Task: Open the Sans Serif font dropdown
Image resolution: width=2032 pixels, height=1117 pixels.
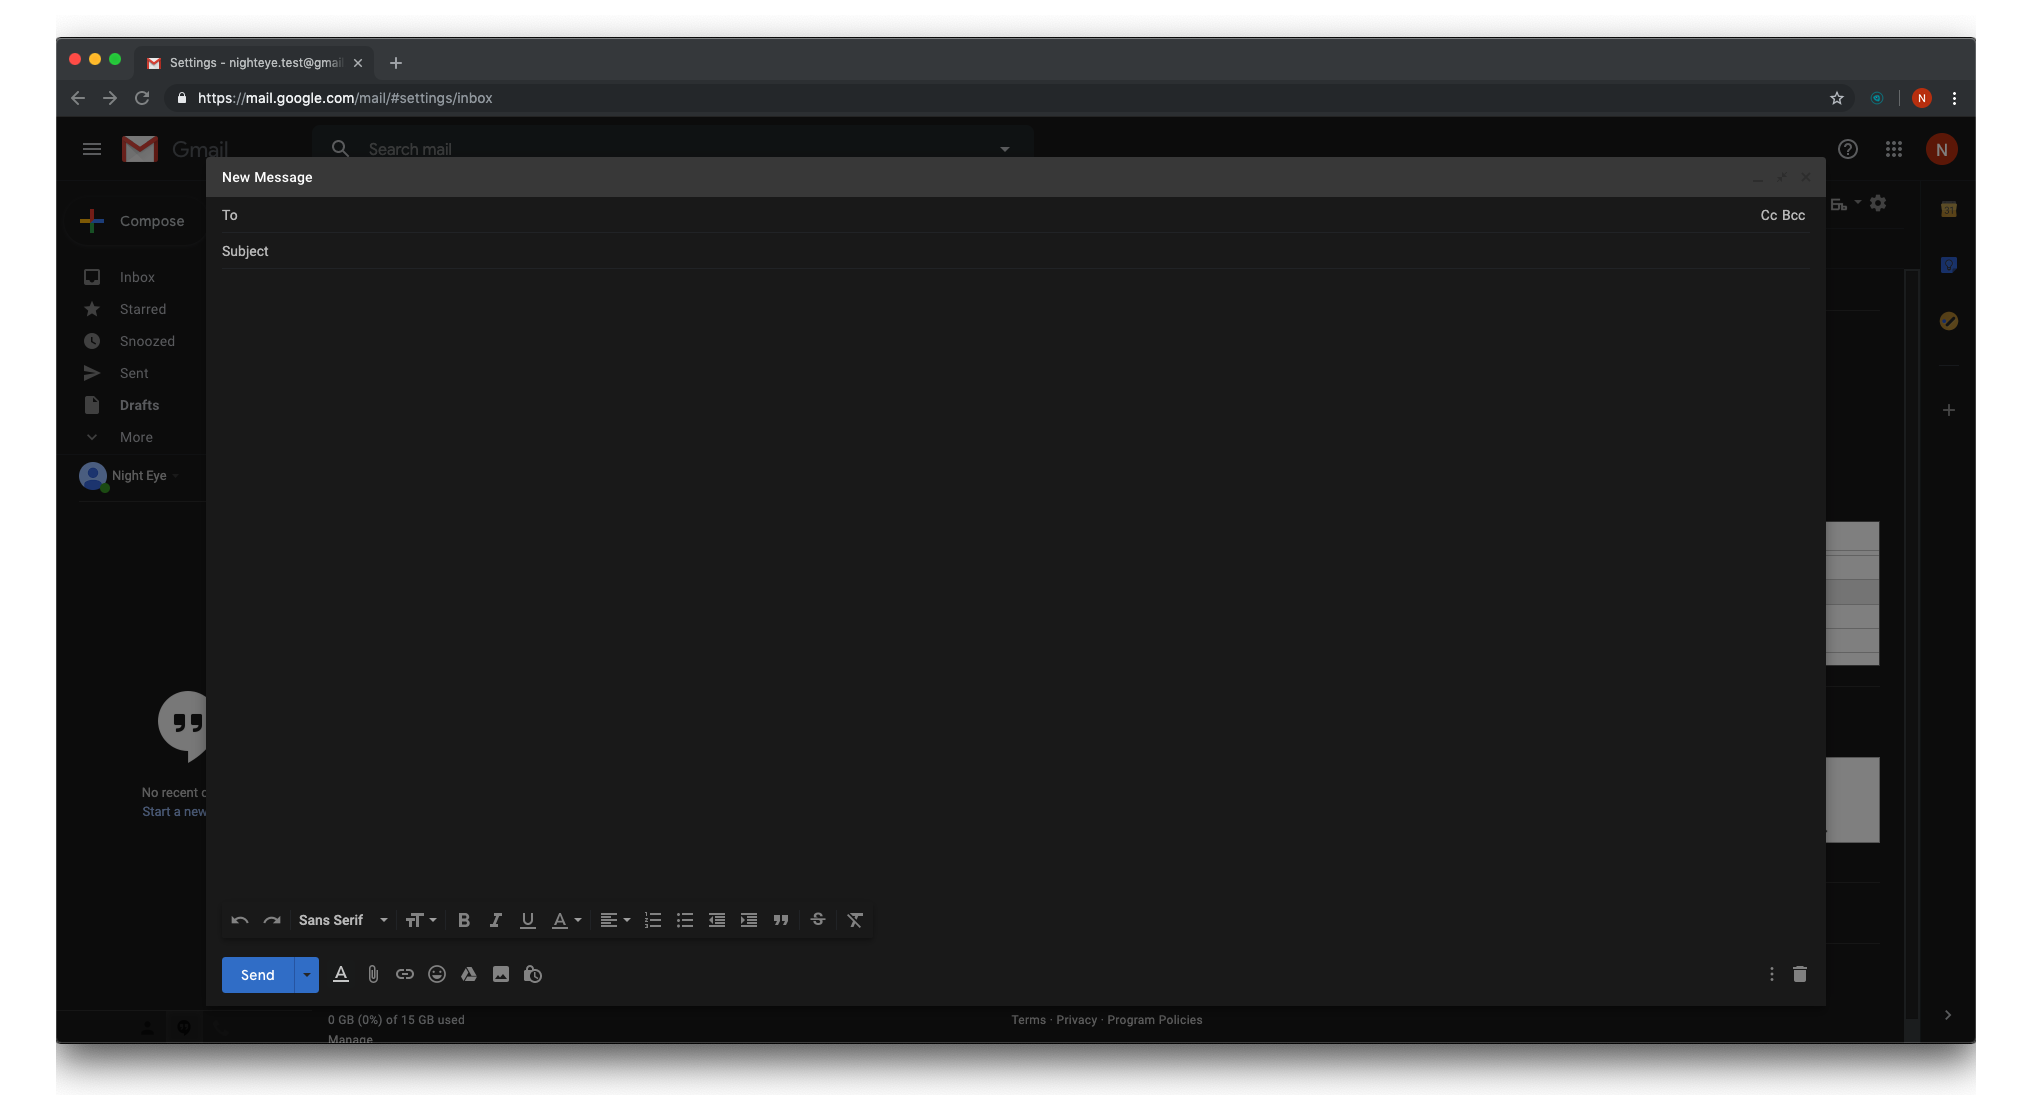Action: [x=343, y=920]
